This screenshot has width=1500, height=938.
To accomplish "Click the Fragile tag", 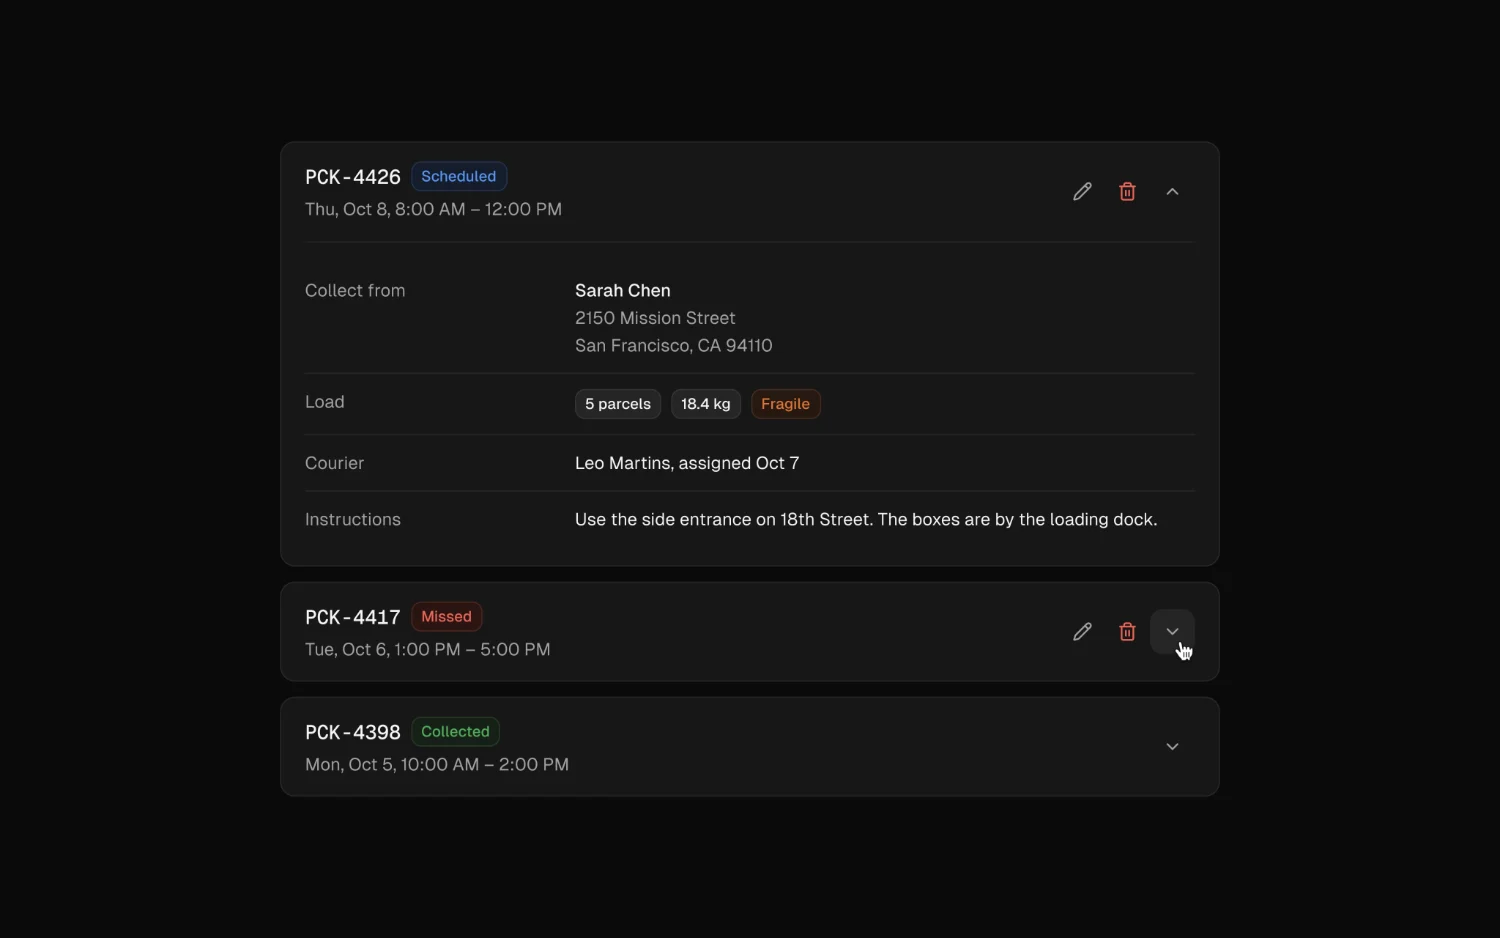I will [x=785, y=404].
